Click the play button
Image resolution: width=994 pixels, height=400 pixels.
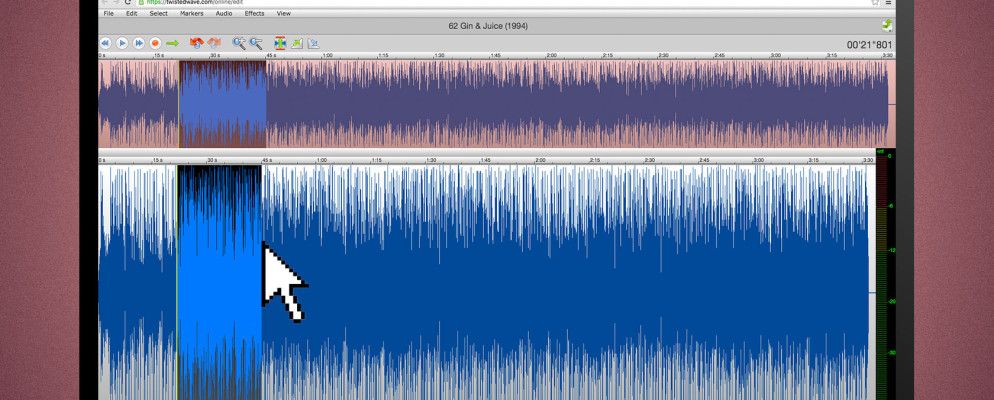[x=122, y=43]
